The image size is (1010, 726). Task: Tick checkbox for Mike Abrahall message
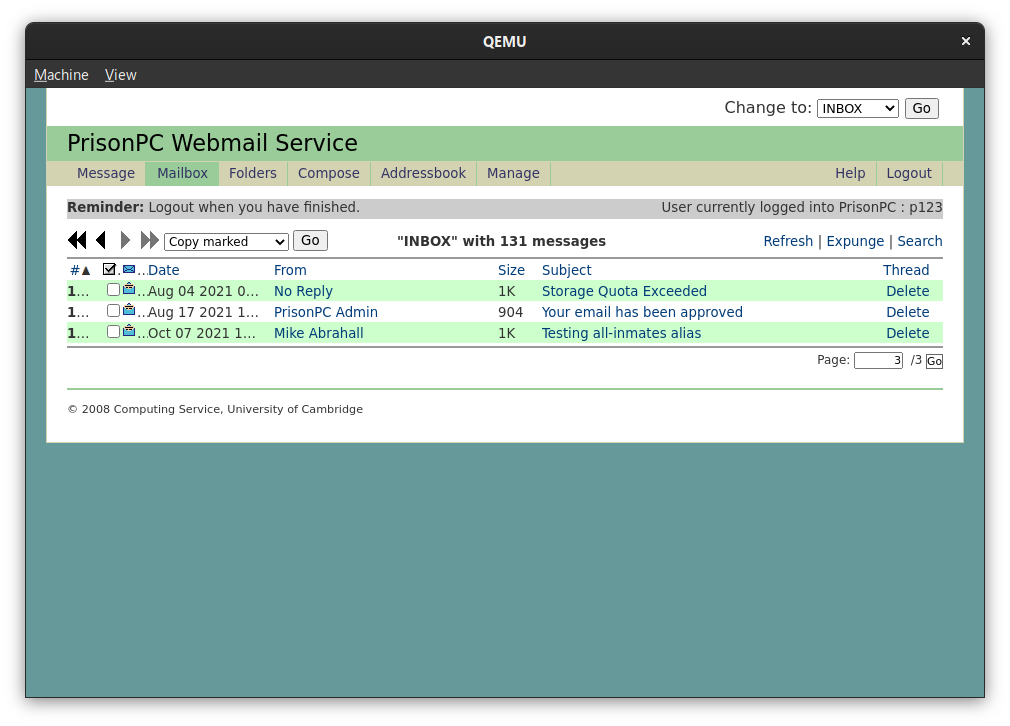click(113, 332)
